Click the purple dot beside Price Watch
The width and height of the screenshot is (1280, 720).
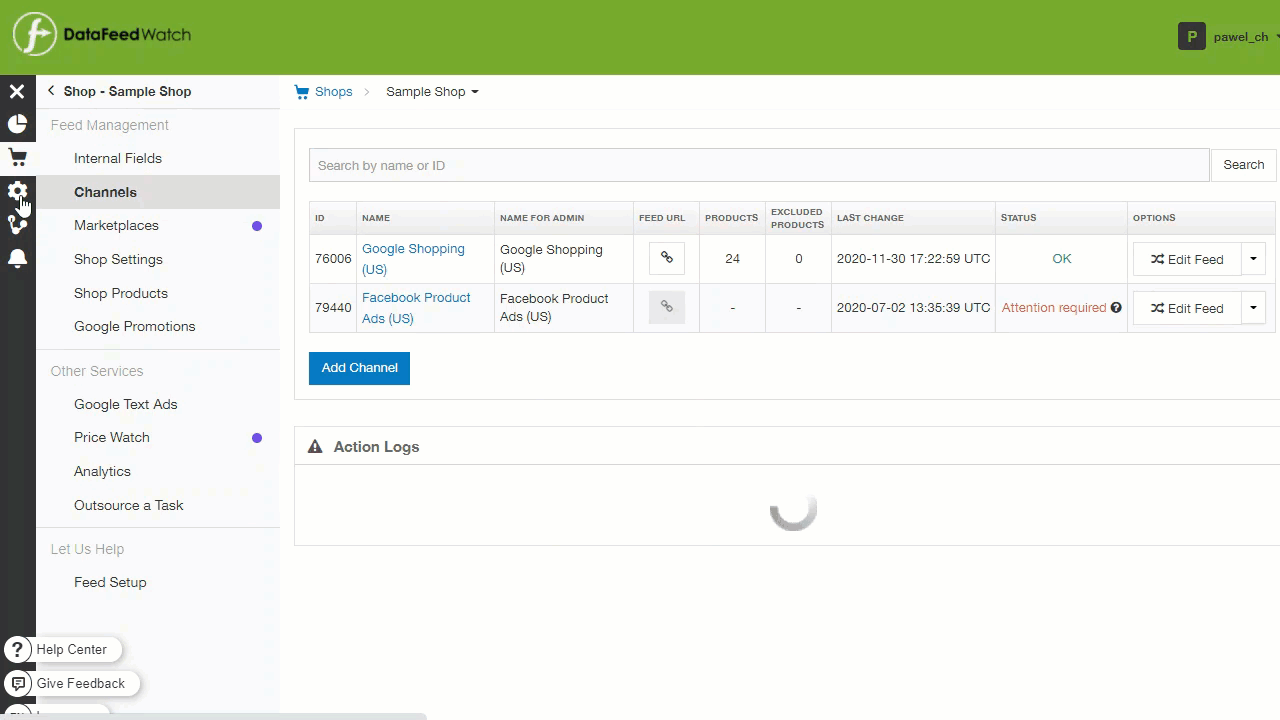257,438
